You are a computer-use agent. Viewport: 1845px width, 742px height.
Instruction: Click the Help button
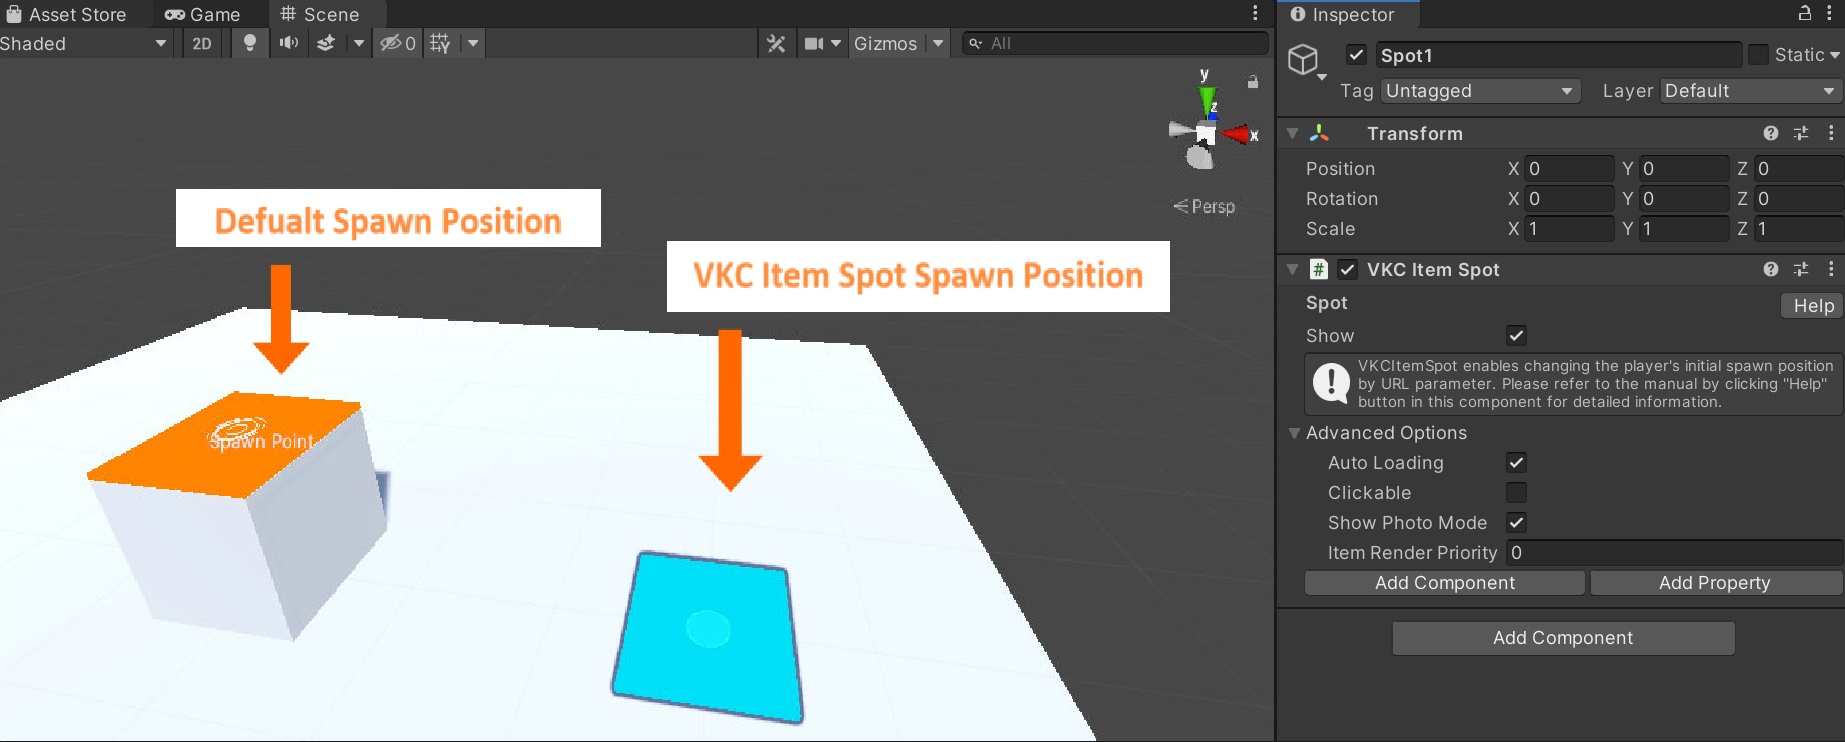point(1812,306)
